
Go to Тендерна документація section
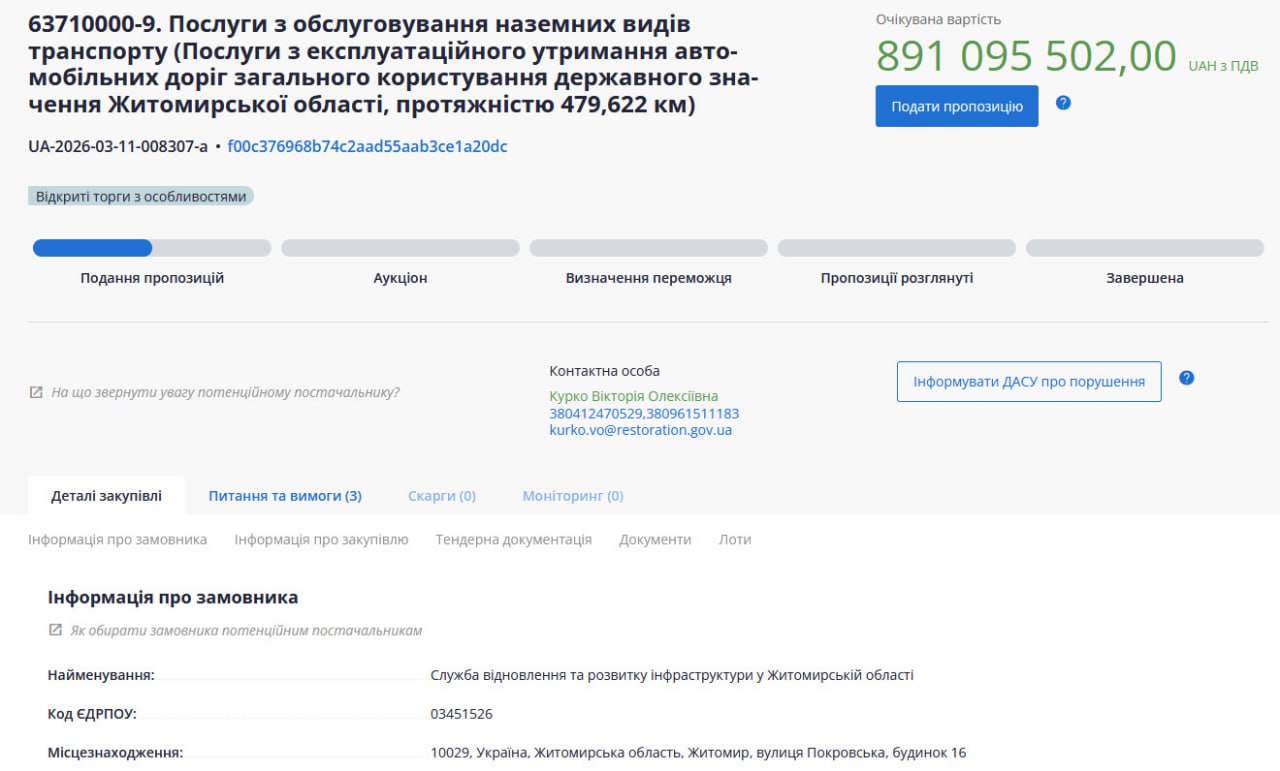click(x=513, y=540)
